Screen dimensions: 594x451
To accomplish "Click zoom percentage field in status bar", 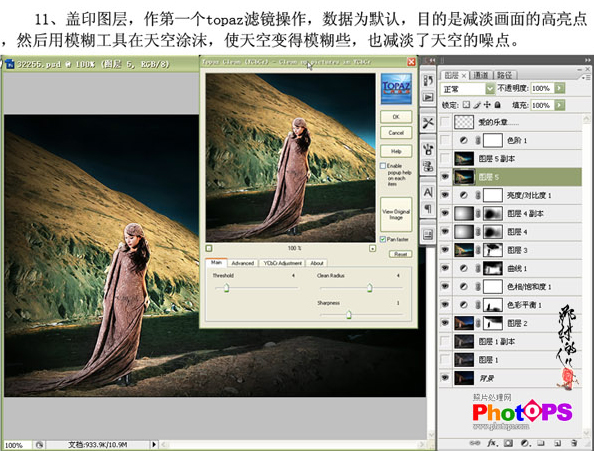I will [17, 445].
